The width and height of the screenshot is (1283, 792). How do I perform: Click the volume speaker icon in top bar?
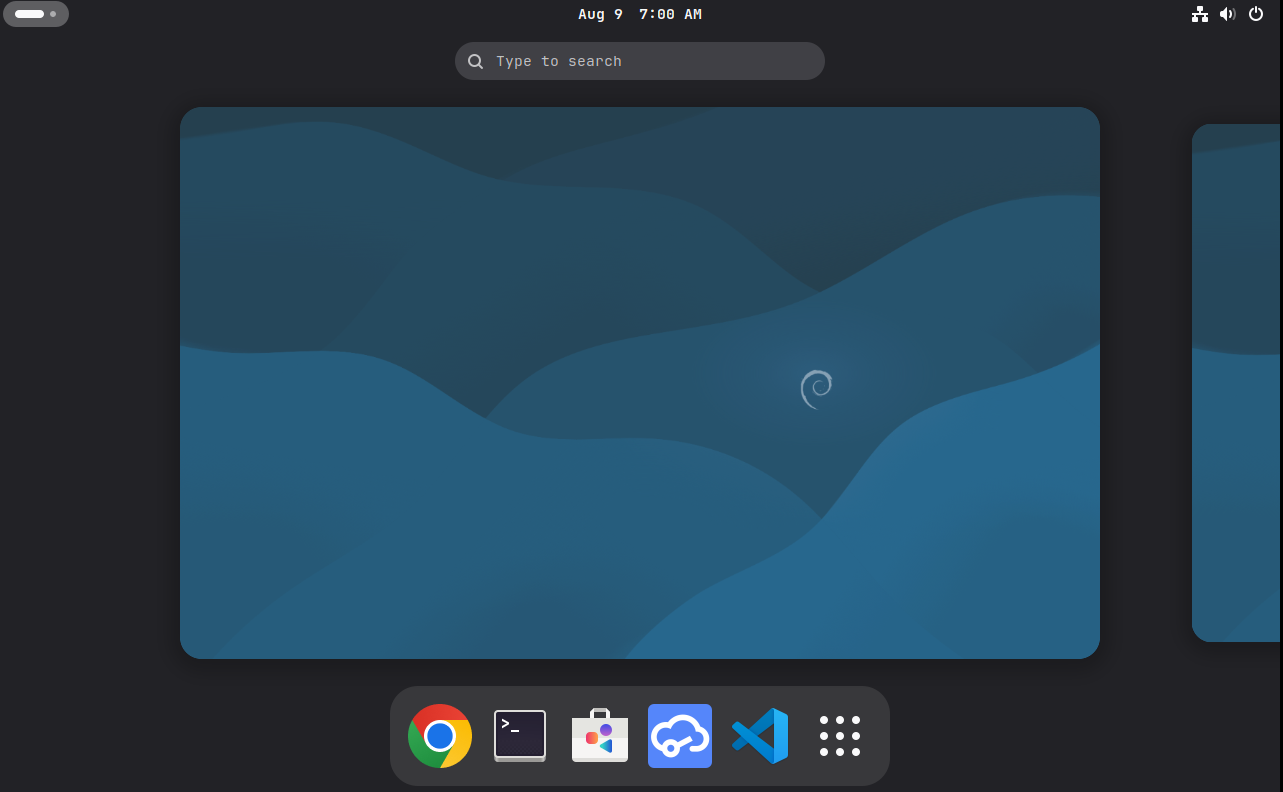tap(1228, 14)
